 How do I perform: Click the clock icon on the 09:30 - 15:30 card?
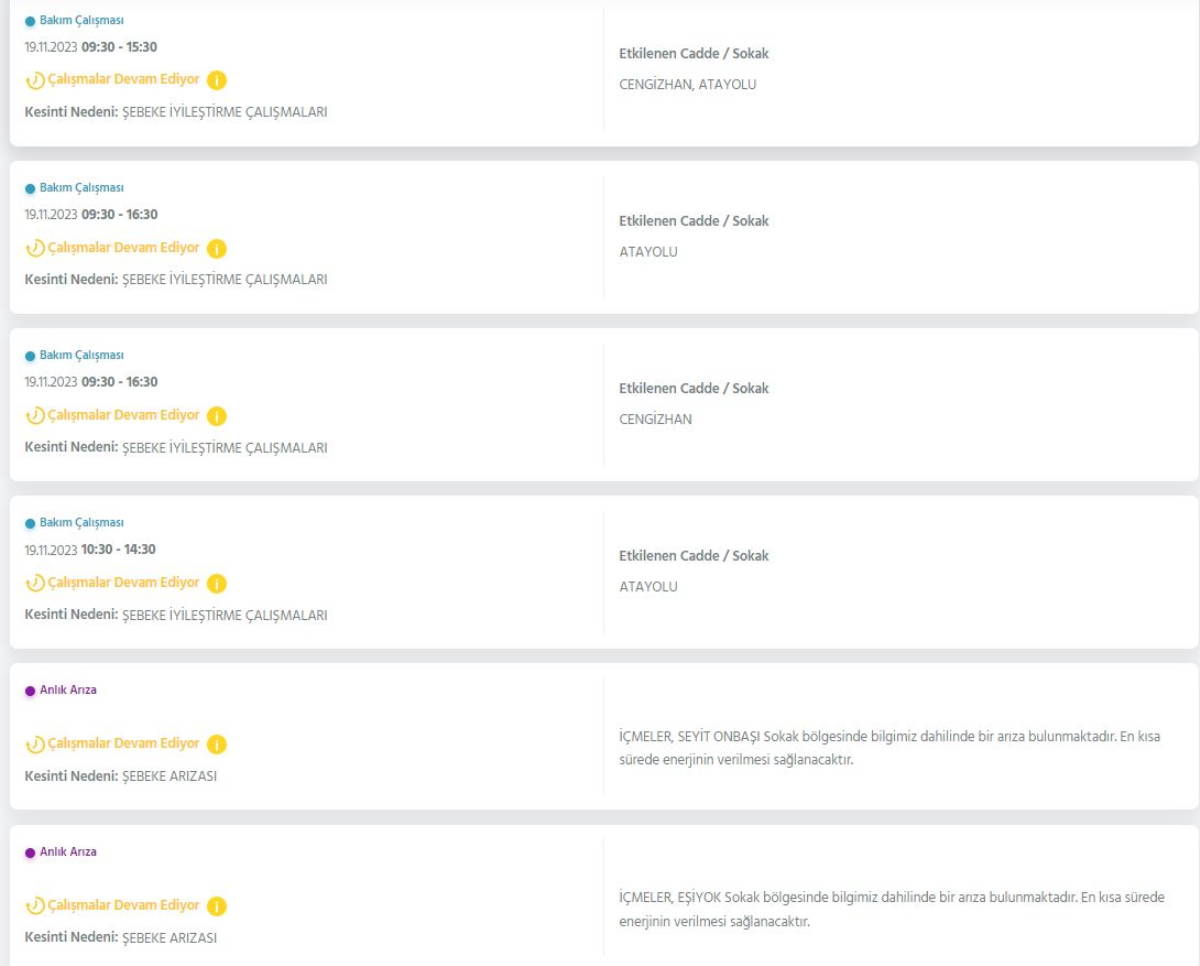[35, 80]
